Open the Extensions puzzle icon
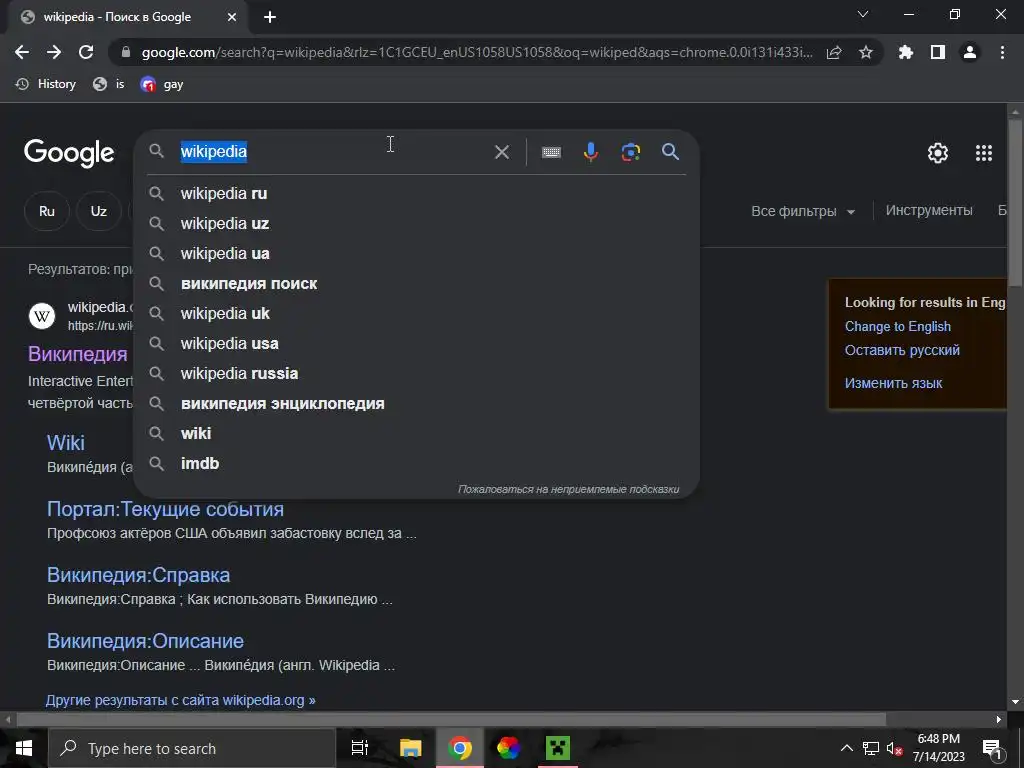This screenshot has height=768, width=1024. [906, 52]
